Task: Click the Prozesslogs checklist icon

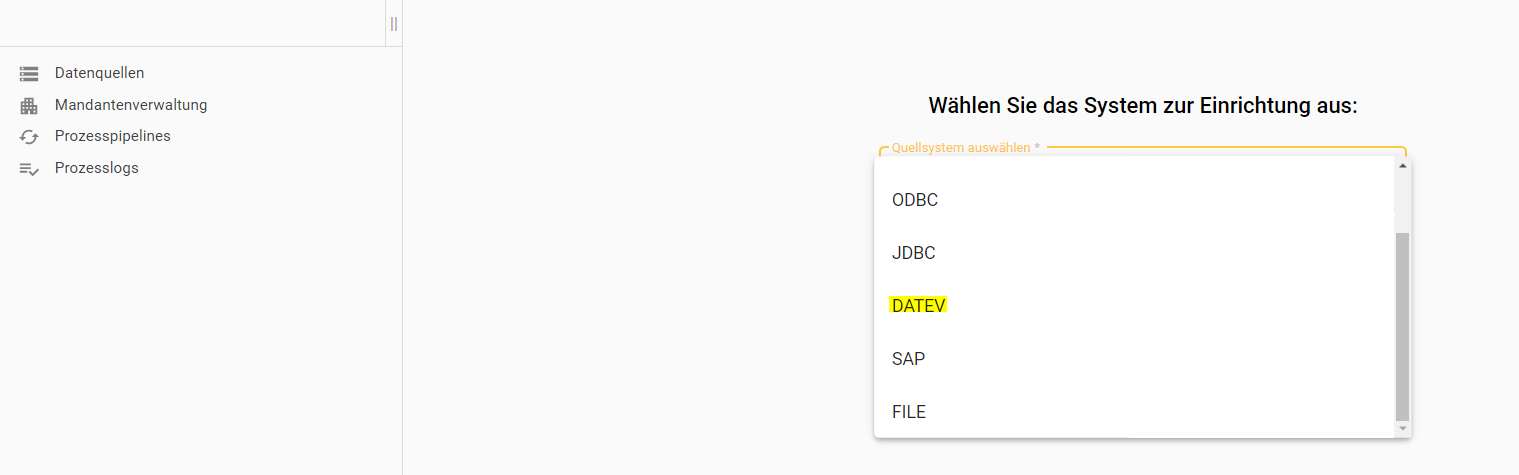Action: [29, 169]
